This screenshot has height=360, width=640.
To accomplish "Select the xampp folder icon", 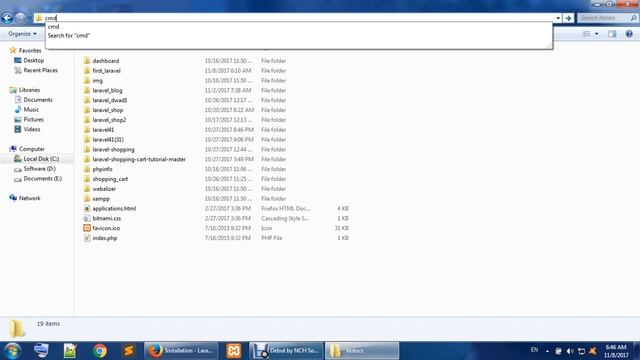I will 87,198.
